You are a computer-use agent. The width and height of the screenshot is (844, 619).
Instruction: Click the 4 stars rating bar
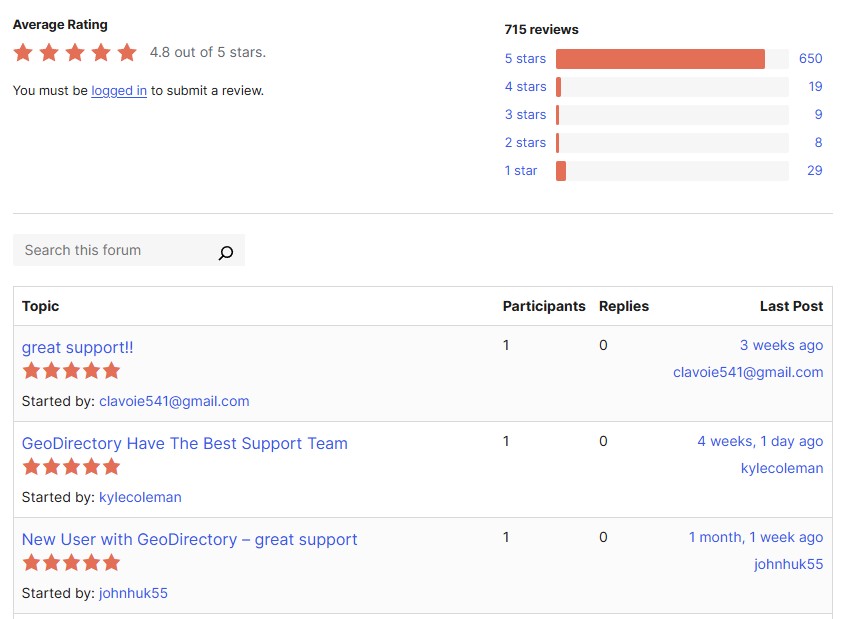[672, 87]
